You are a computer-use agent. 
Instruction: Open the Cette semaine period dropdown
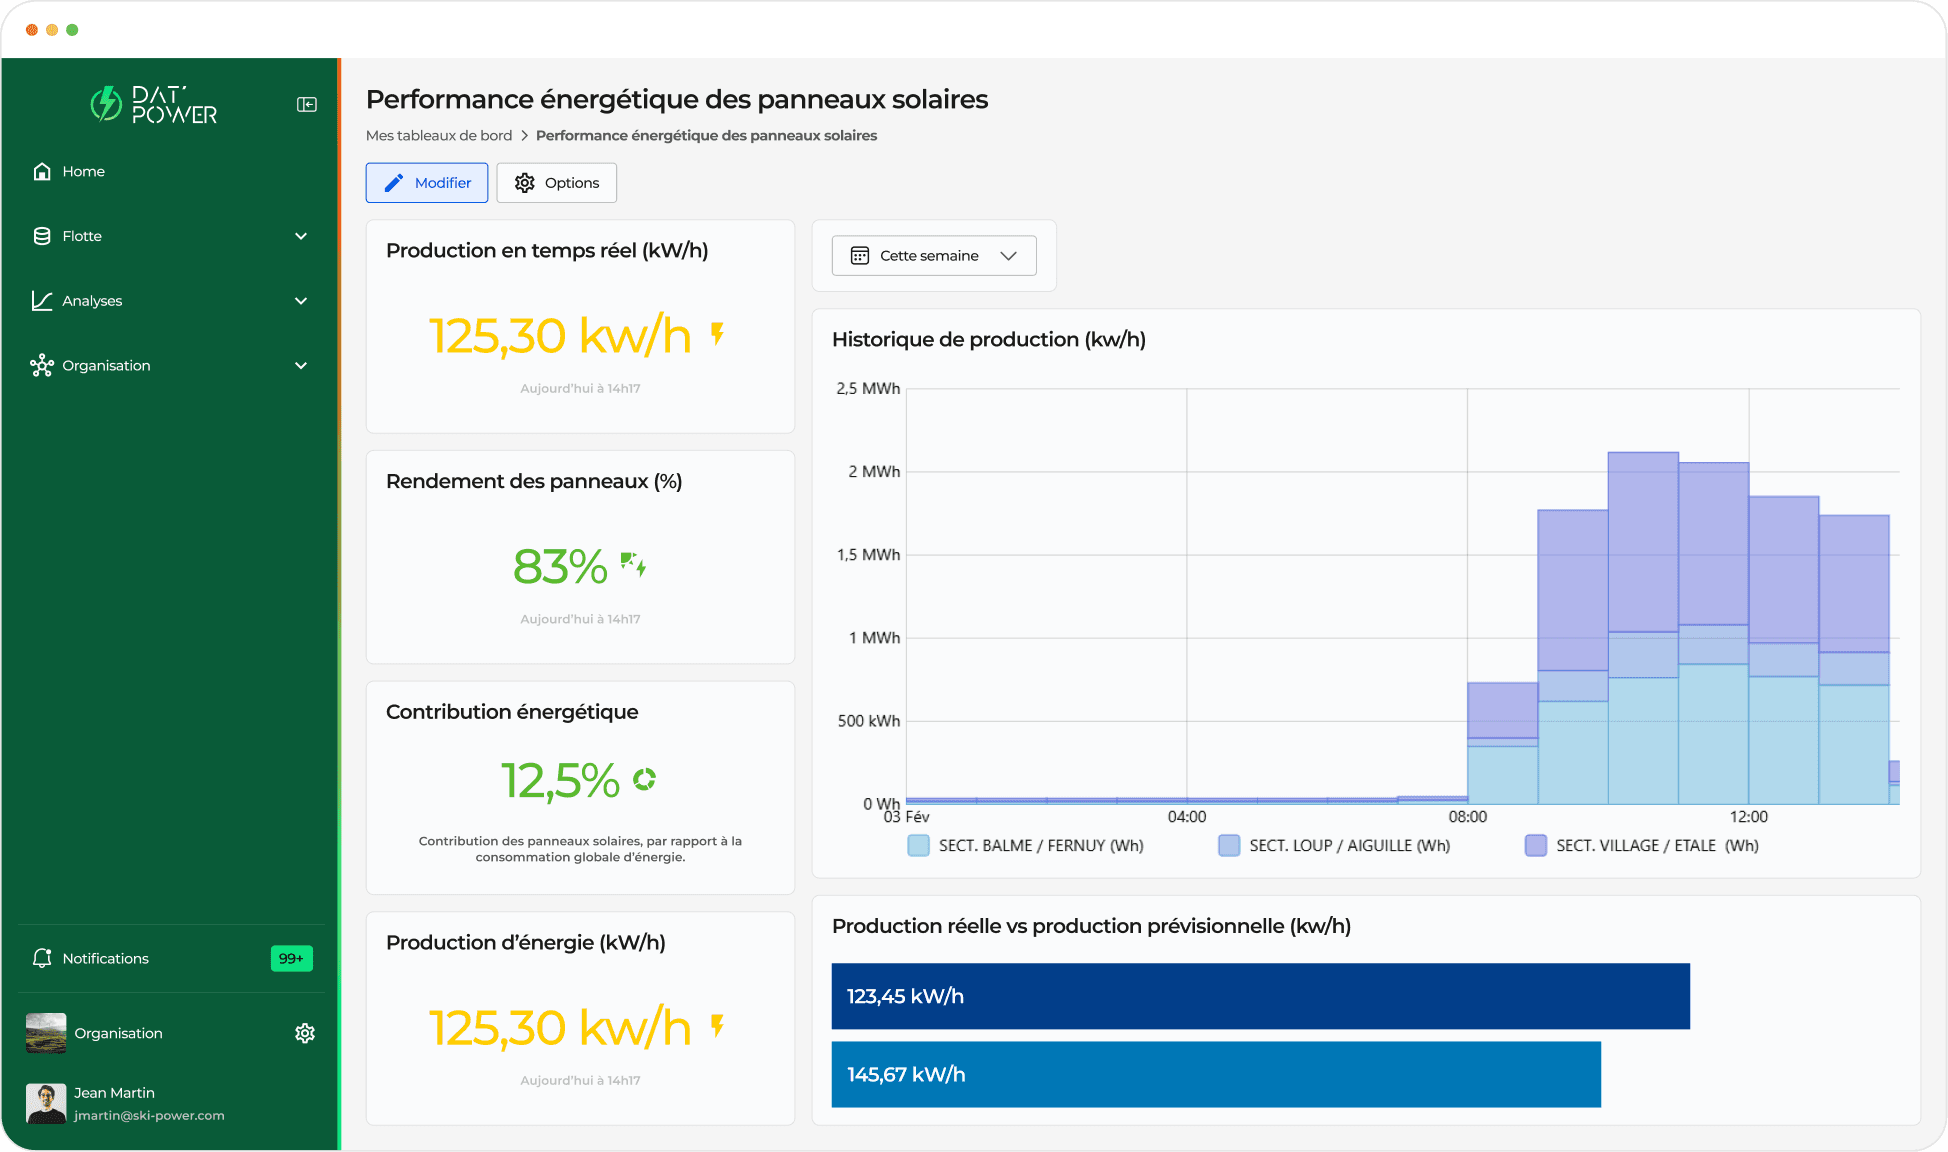click(933, 255)
